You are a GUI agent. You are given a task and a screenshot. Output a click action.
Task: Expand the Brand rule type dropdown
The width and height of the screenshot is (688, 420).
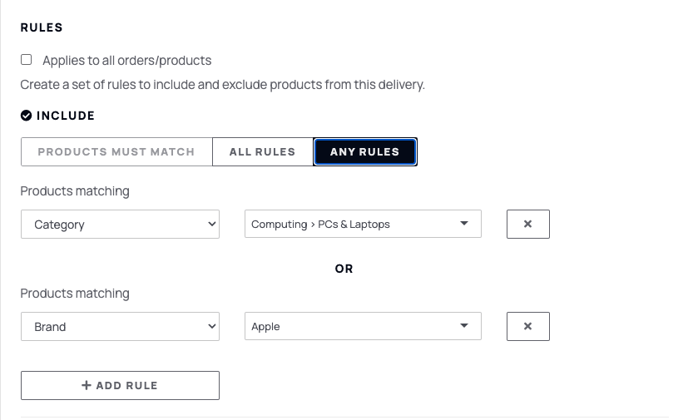pos(120,326)
